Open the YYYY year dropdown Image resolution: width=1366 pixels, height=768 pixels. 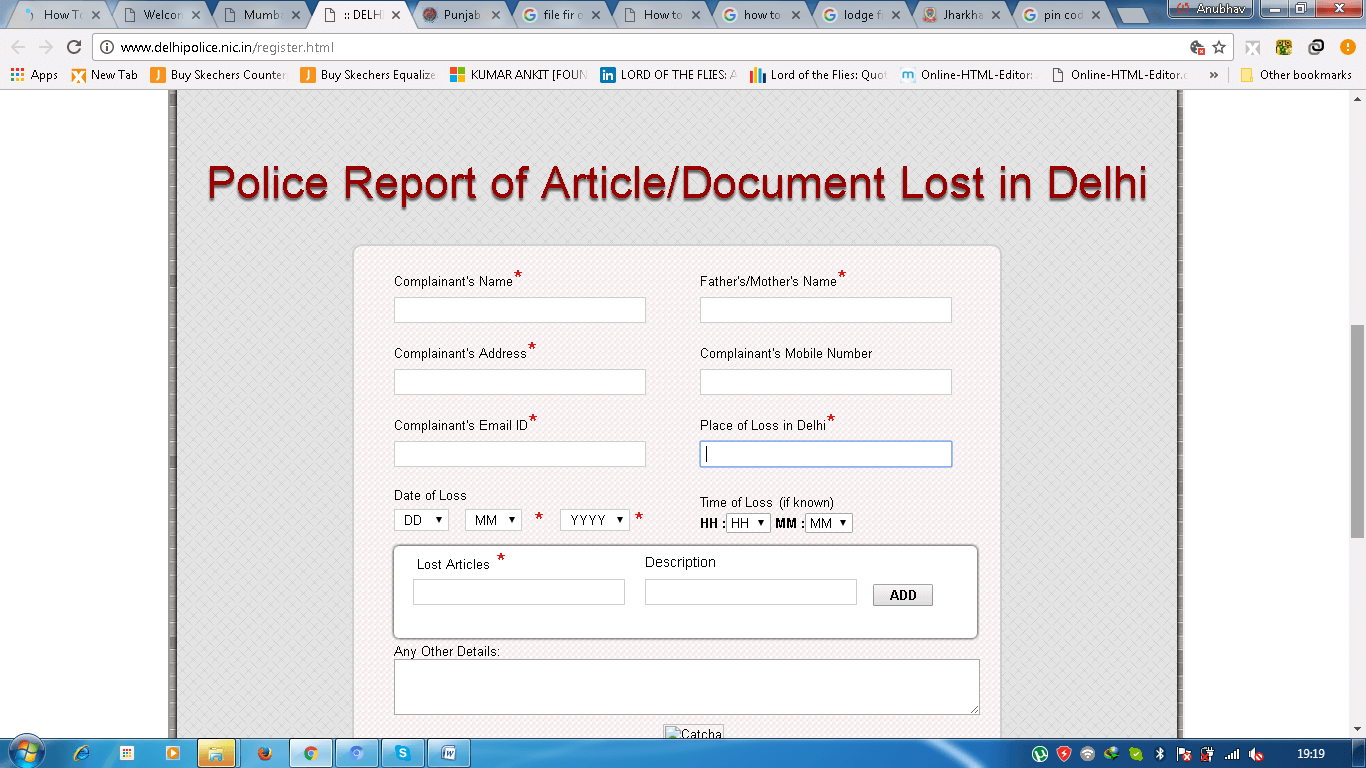(x=594, y=520)
